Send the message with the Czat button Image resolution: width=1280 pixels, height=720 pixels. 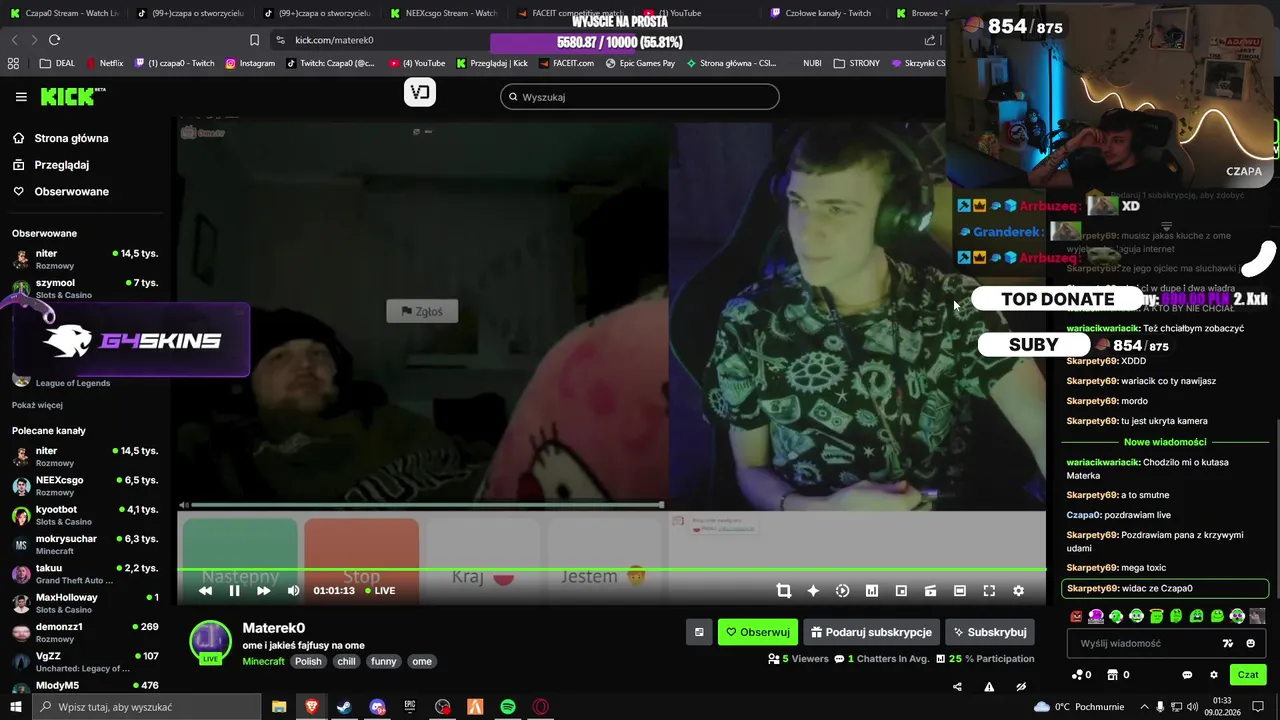(1248, 675)
